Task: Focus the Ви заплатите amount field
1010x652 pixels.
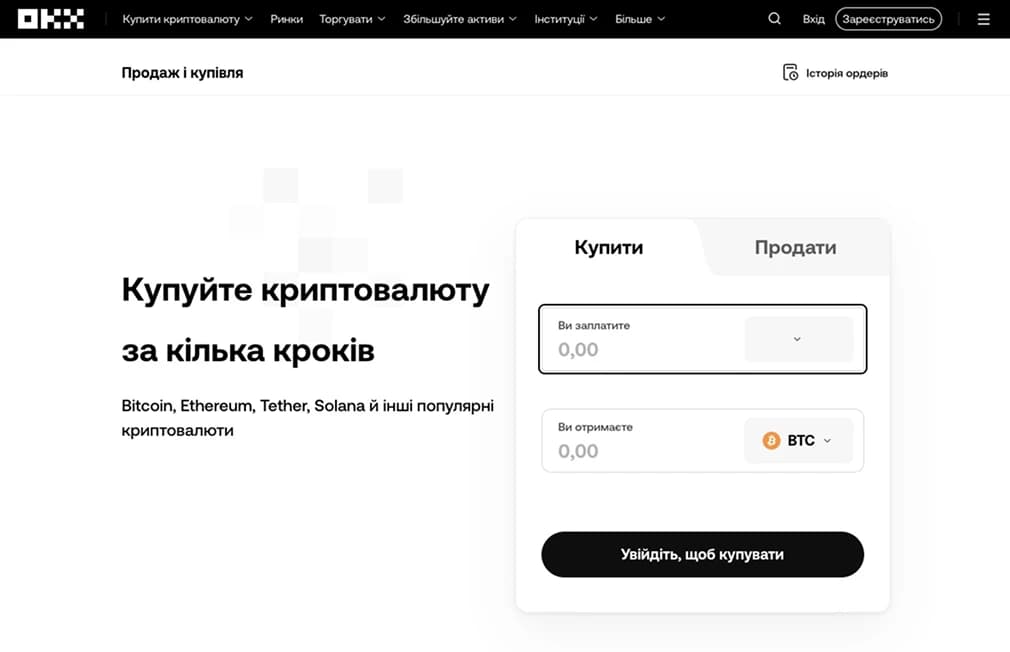Action: click(x=640, y=349)
